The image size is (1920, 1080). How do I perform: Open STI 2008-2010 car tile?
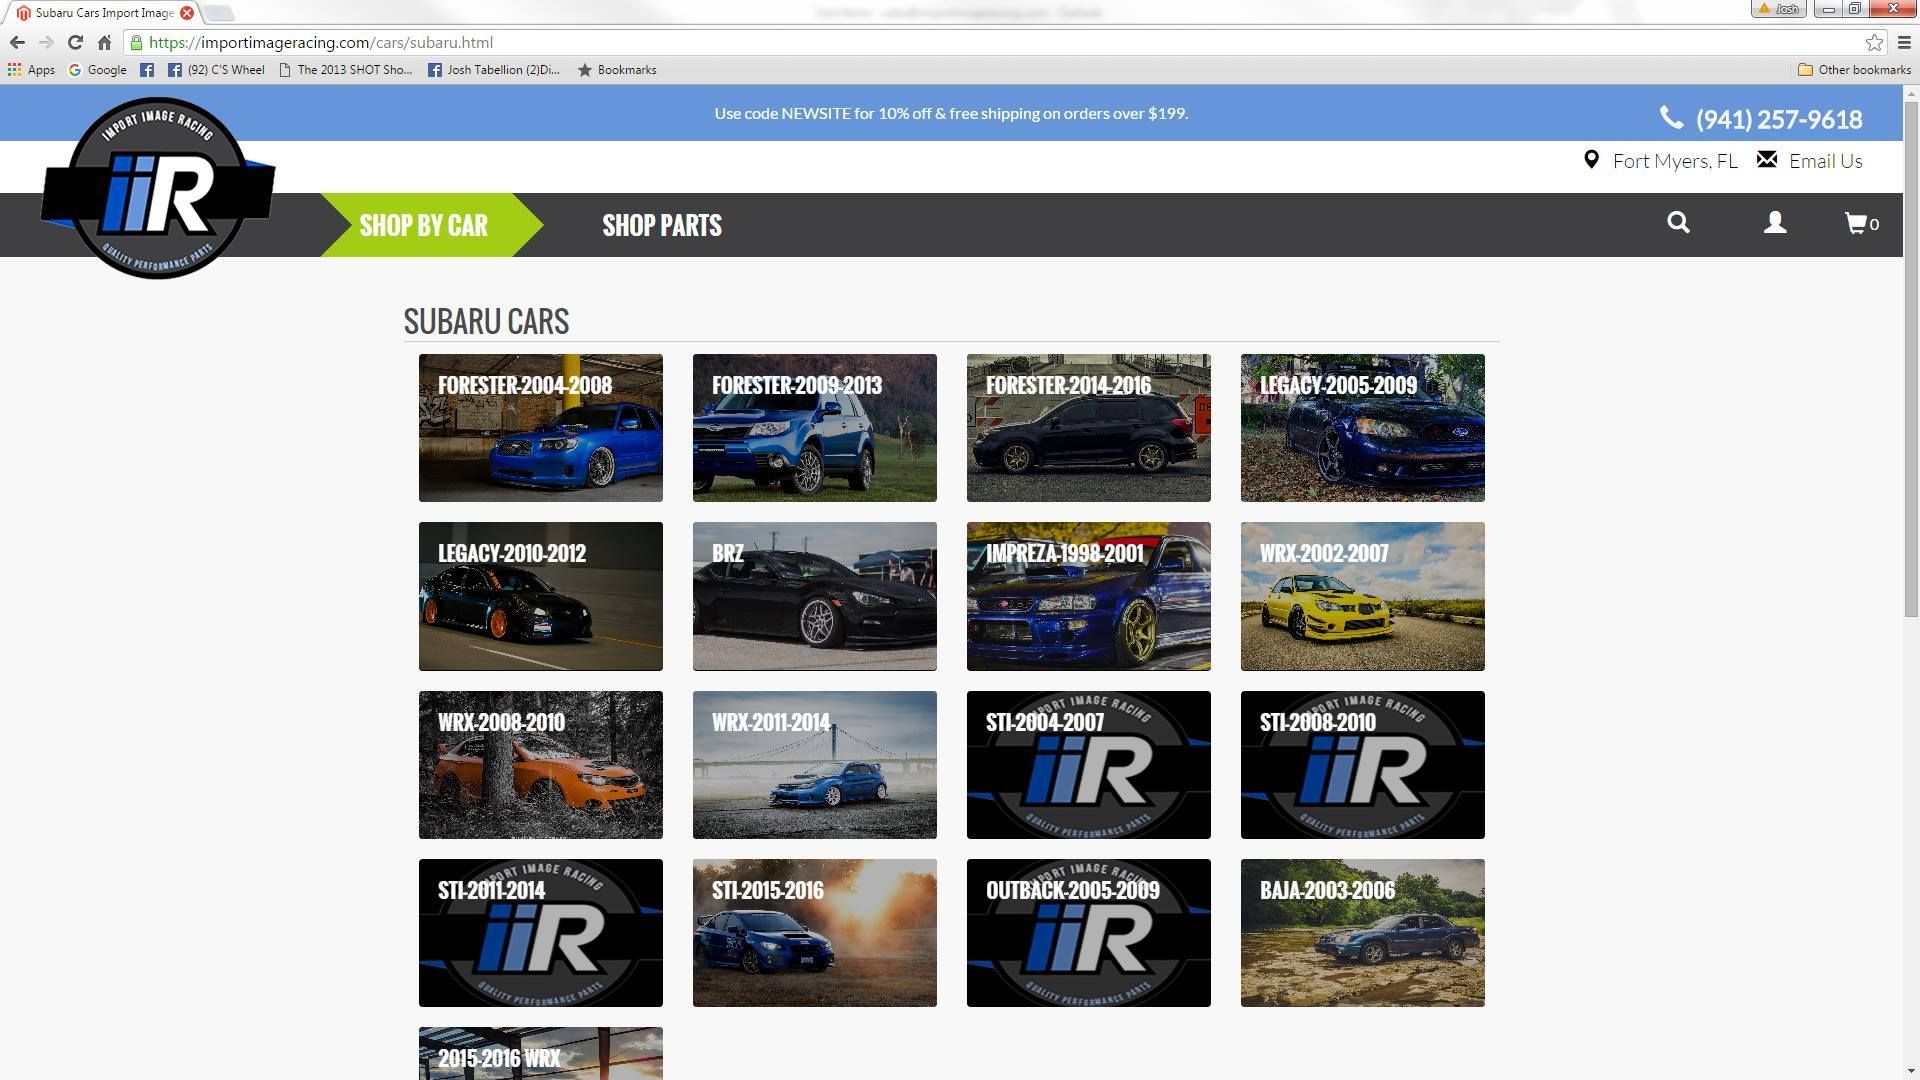(x=1363, y=765)
